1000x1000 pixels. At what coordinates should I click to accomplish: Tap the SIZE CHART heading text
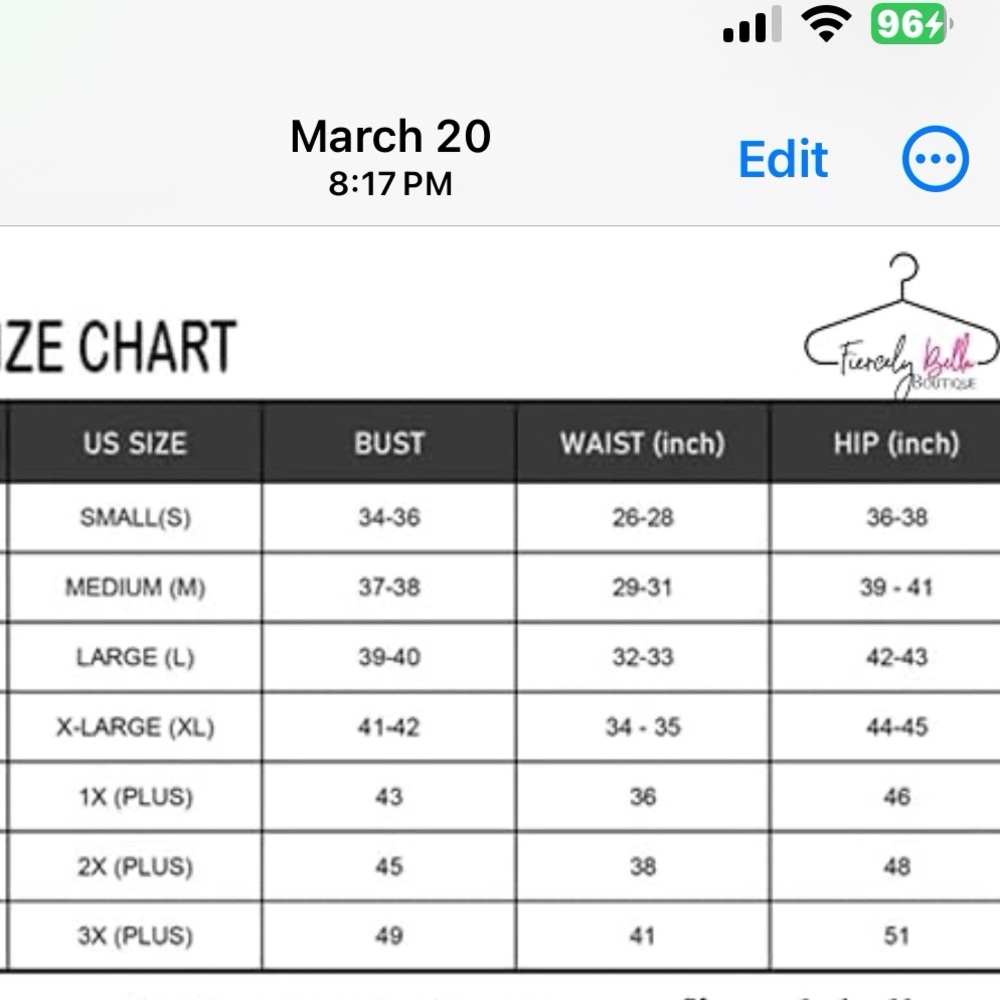click(x=119, y=346)
